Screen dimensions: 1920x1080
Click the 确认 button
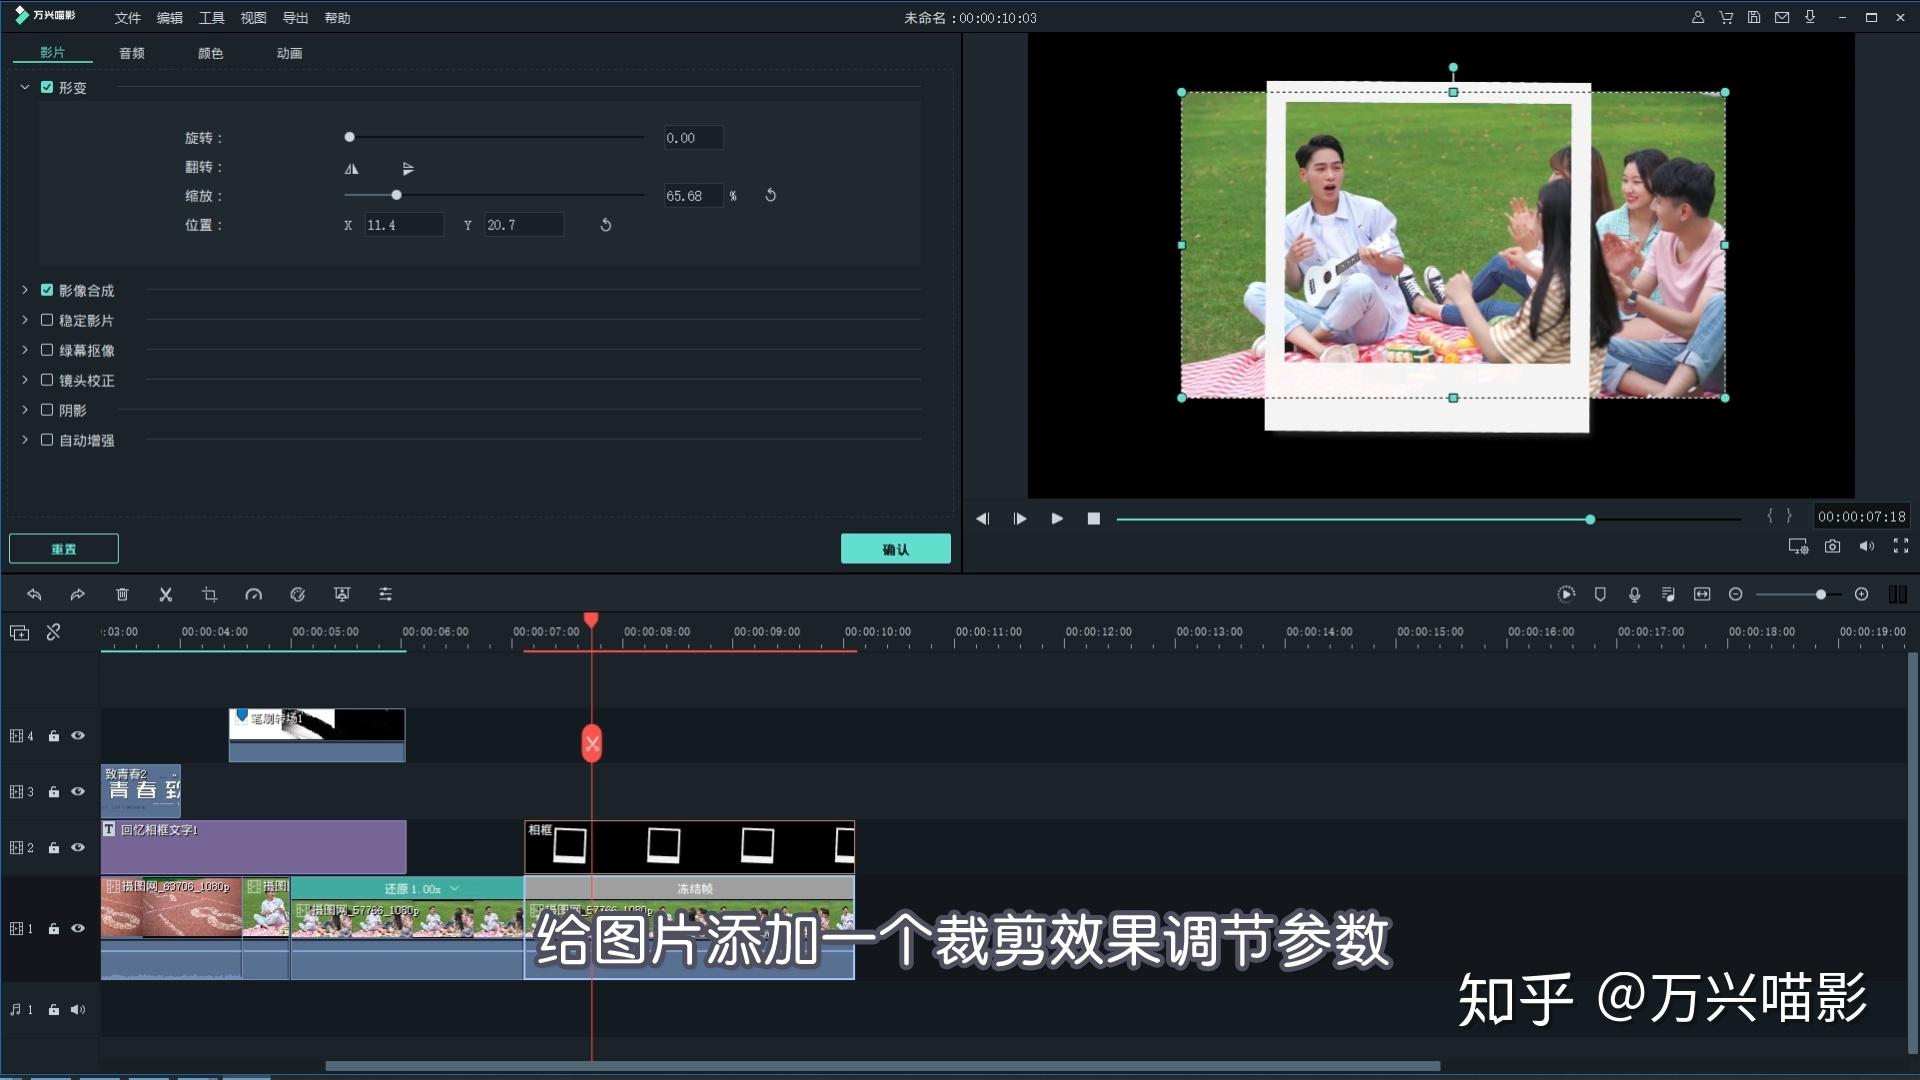point(895,549)
